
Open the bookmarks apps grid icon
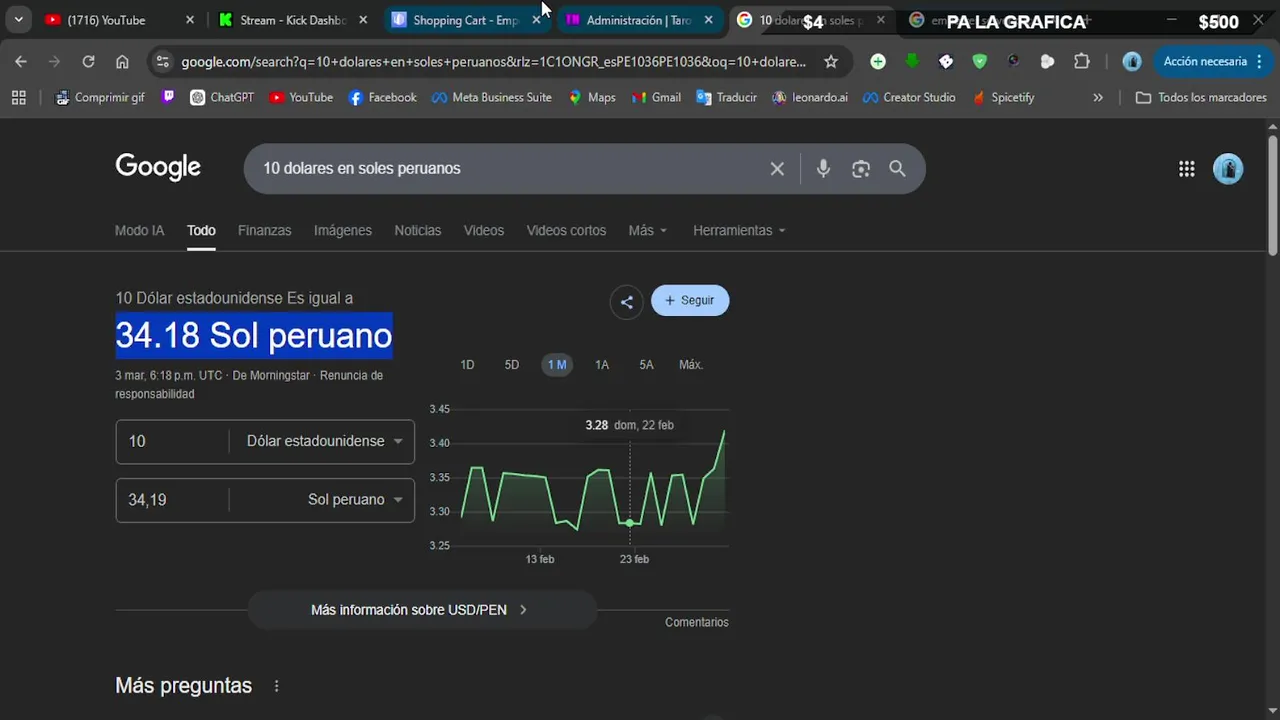tap(18, 98)
